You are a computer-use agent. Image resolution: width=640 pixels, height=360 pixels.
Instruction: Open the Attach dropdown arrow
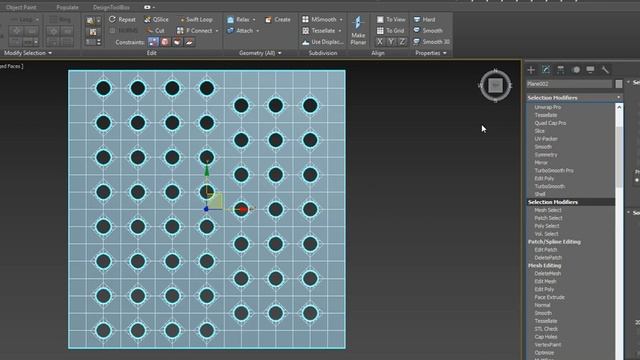[x=258, y=31]
